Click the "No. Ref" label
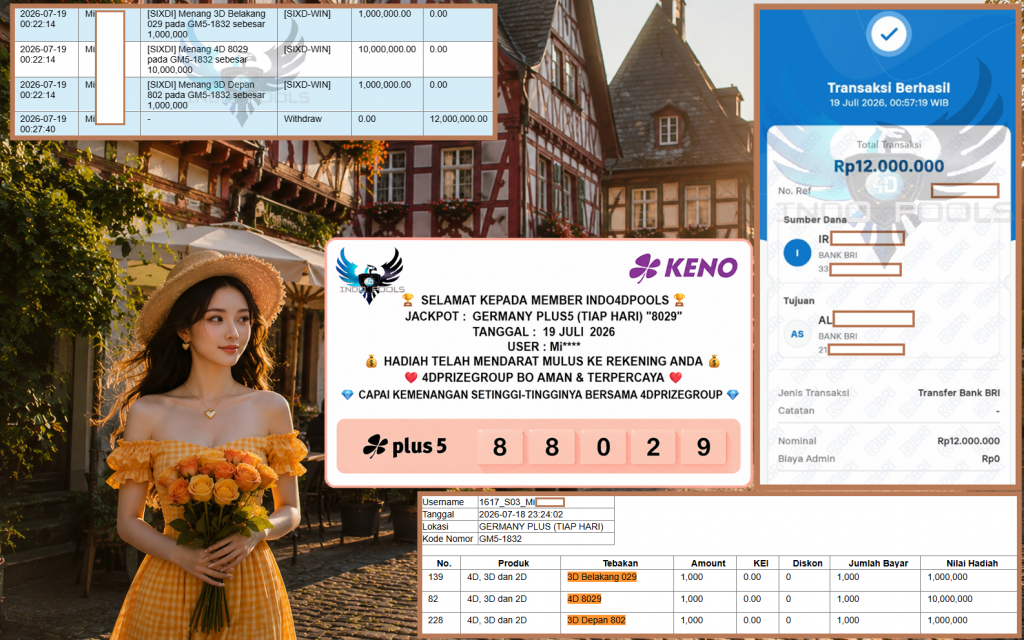 (794, 191)
